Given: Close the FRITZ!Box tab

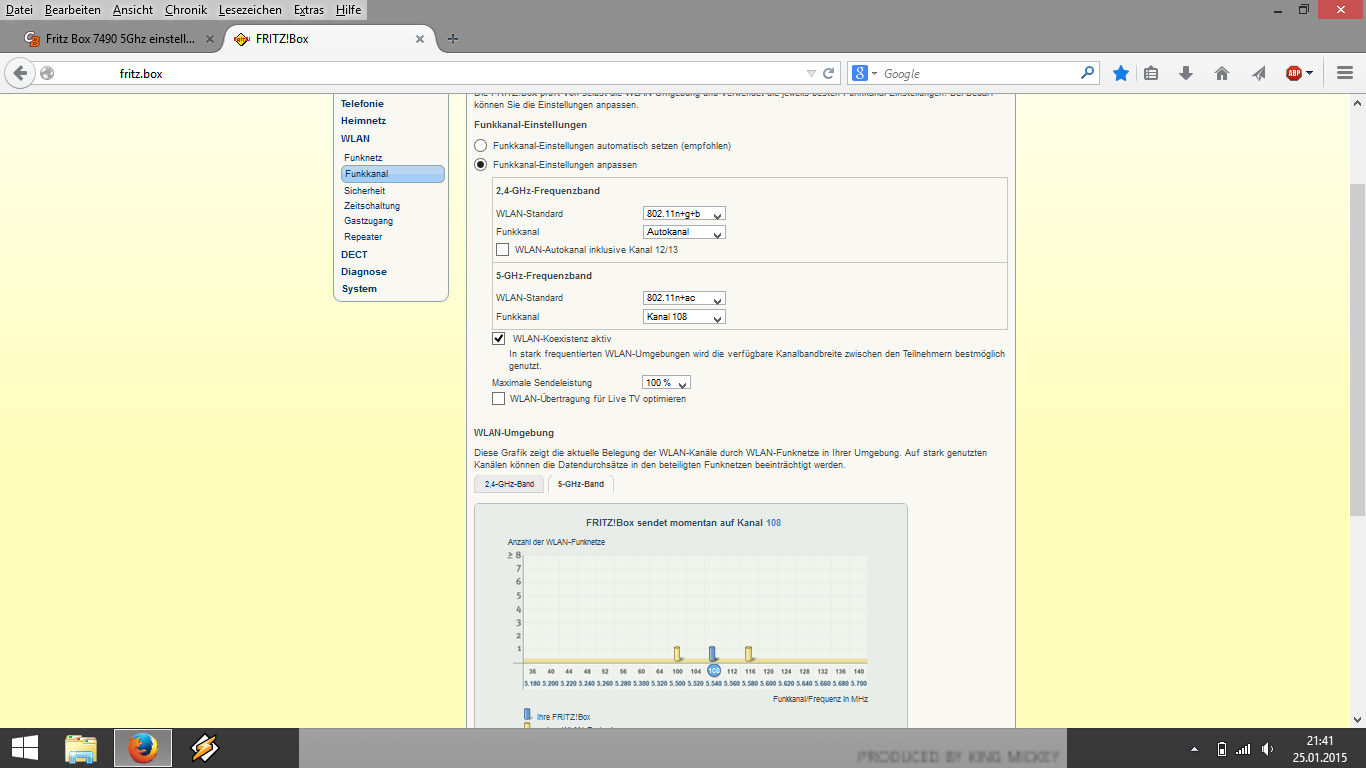Looking at the screenshot, I should point(420,39).
